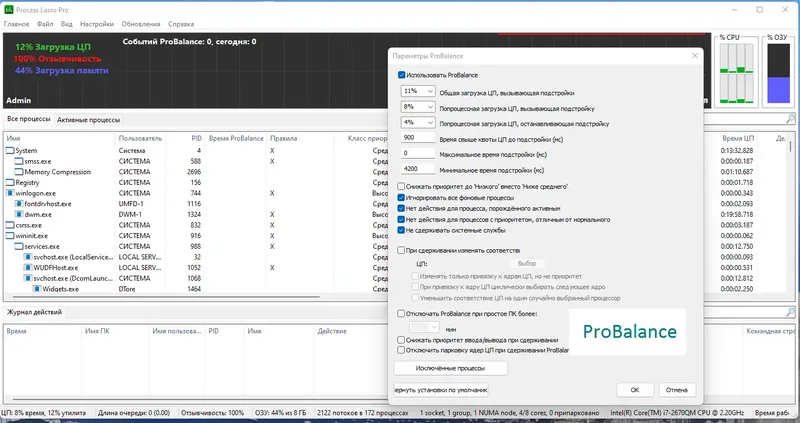Select the 'Журнал действий' tab

coord(34,312)
